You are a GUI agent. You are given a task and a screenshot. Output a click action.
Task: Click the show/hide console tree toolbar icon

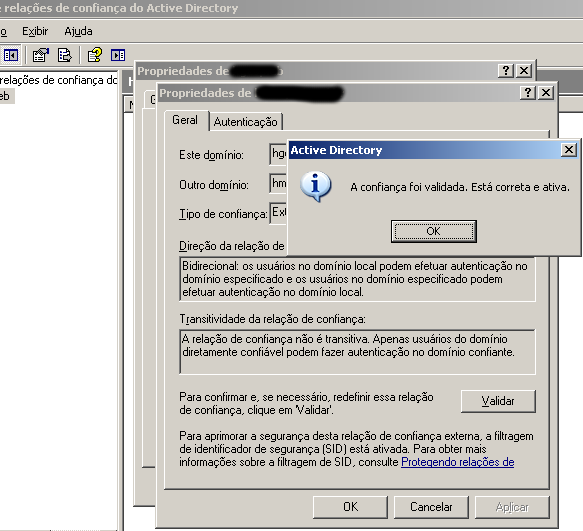[11, 55]
